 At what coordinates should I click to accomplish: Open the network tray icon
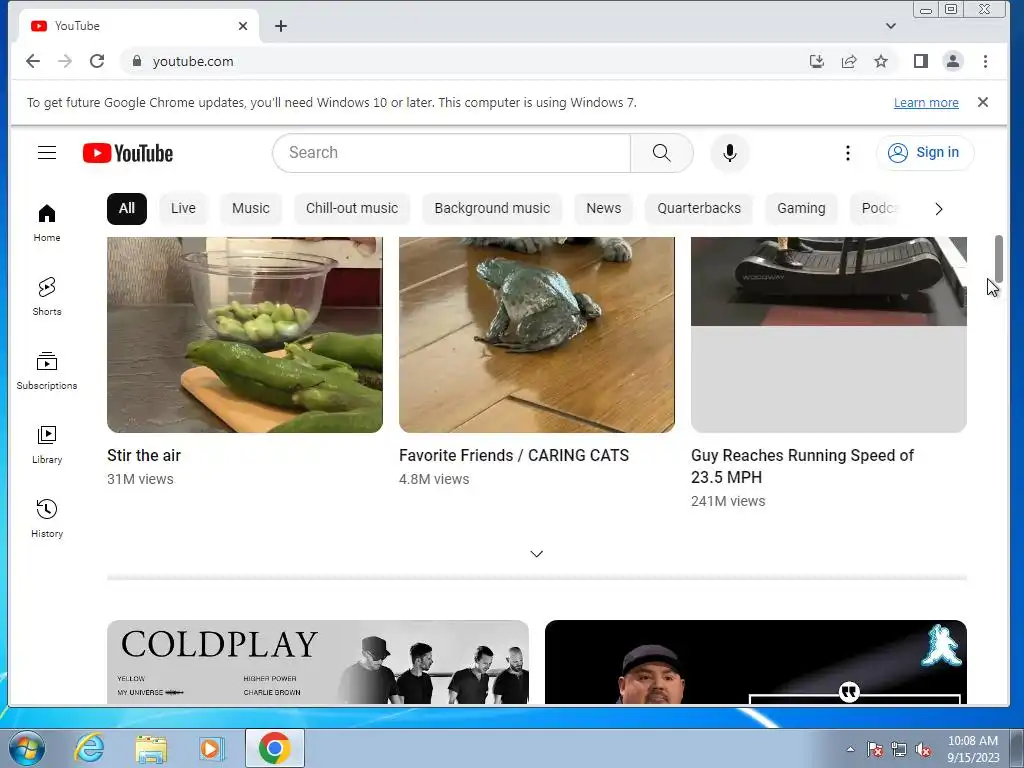(899, 750)
